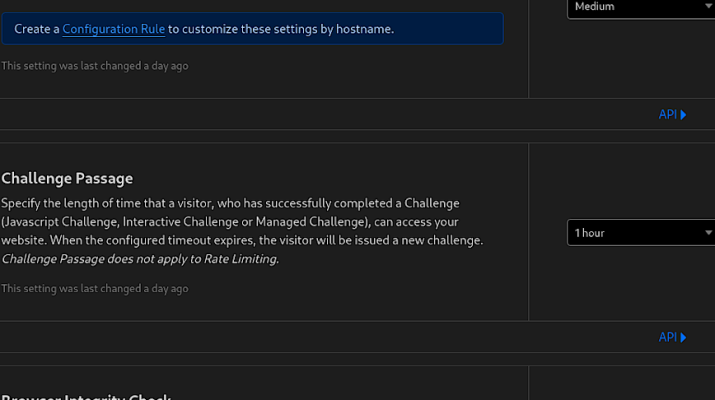Viewport: 715px width, 400px height.
Task: Click the API triangle icon above Challenge Passage
Action: click(684, 115)
